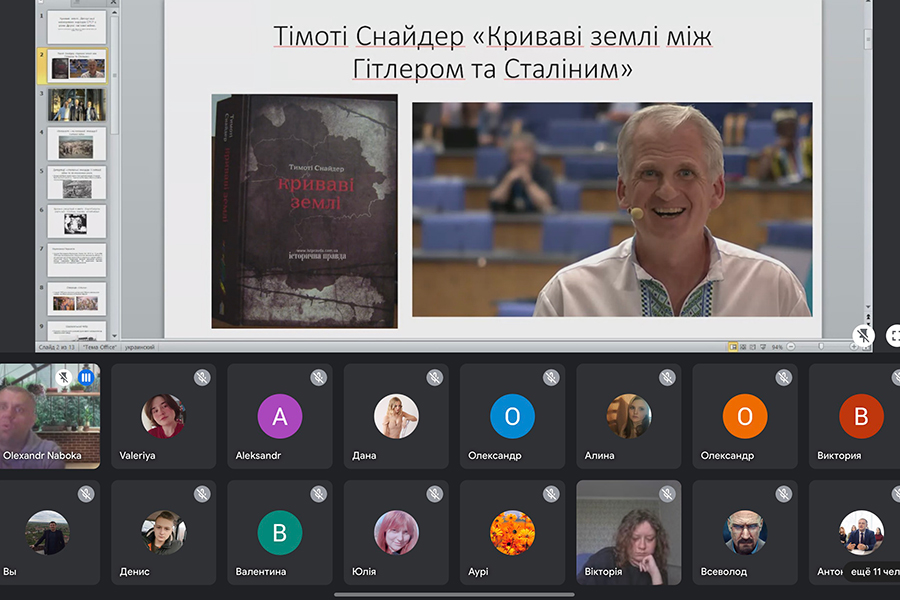Click the muted mic icon on Дана's tile
The image size is (900, 600).
[x=435, y=377]
